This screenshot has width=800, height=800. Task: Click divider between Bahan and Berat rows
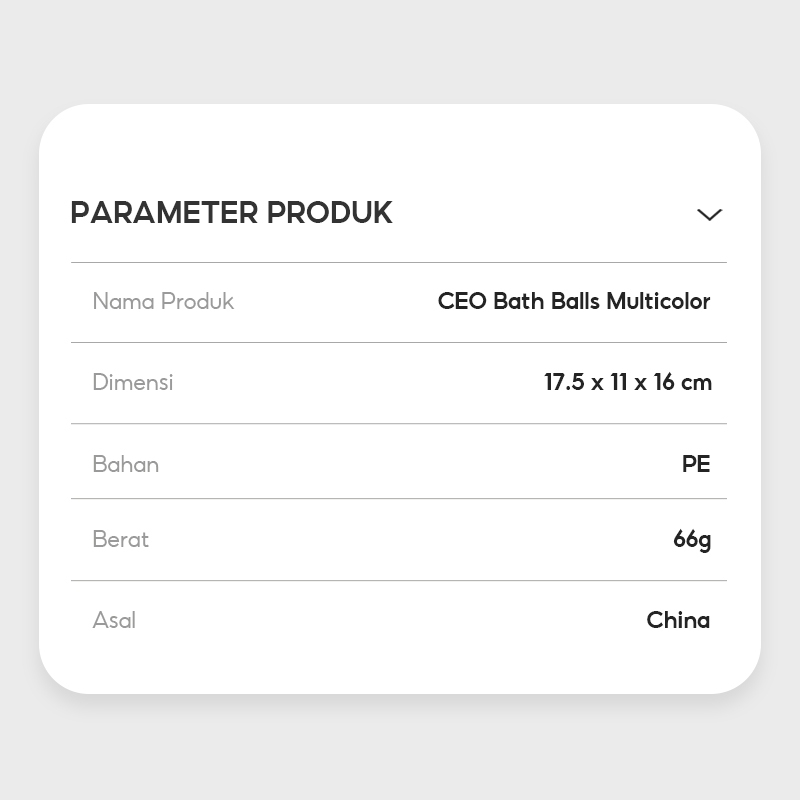398,498
